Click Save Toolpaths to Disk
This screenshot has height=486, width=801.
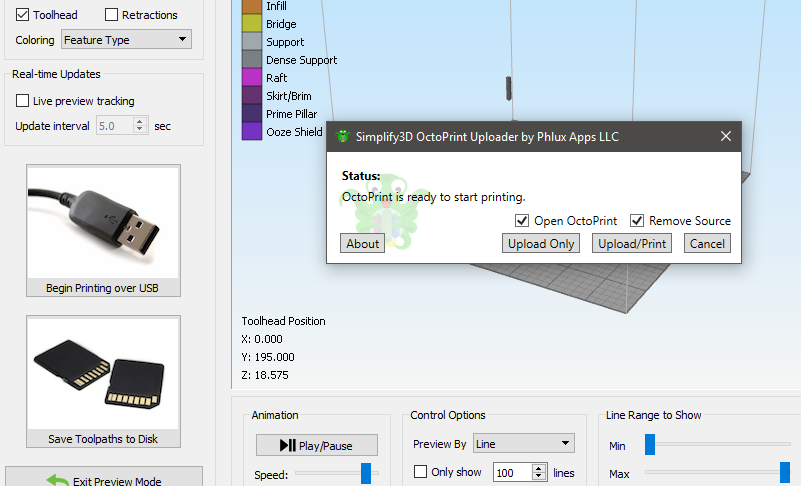[104, 381]
